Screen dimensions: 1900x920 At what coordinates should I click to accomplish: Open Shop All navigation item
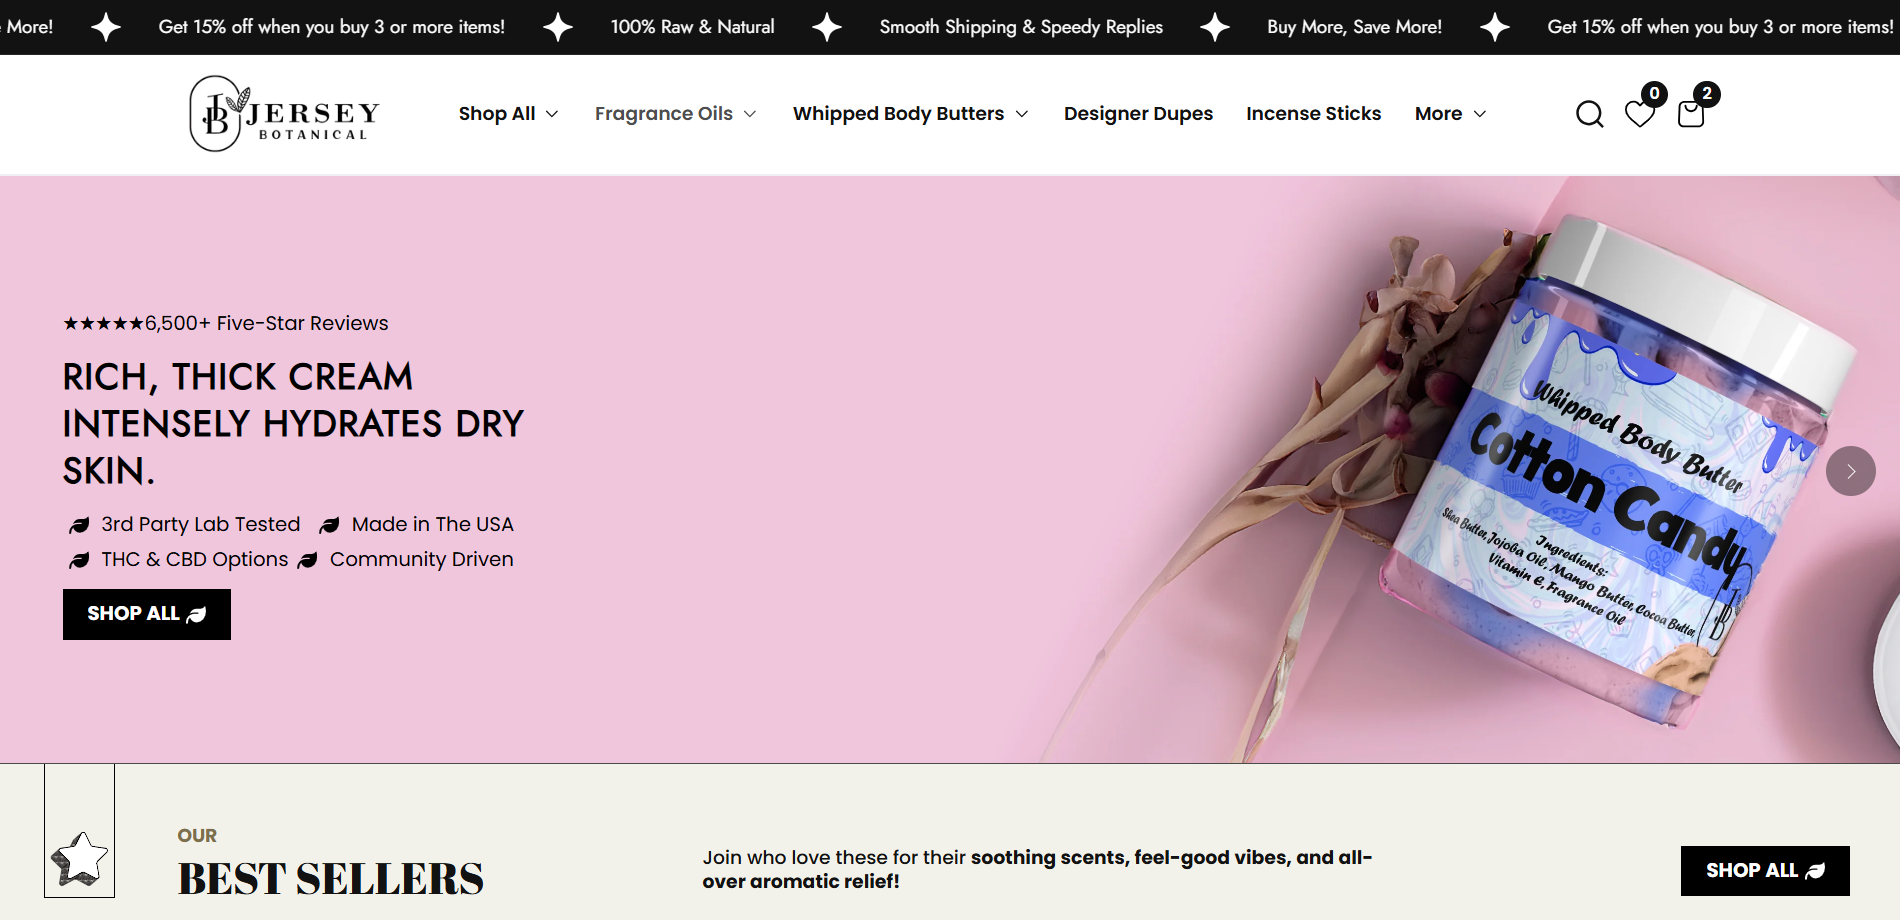point(497,114)
